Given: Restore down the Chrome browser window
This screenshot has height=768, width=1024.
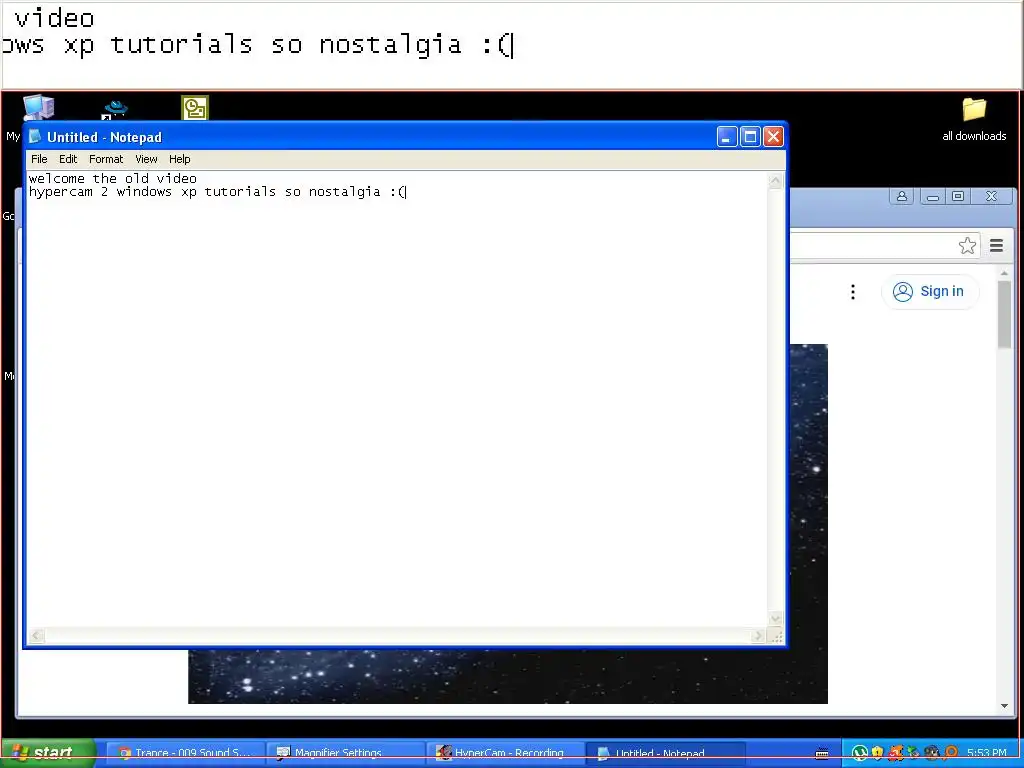Looking at the screenshot, I should (958, 196).
